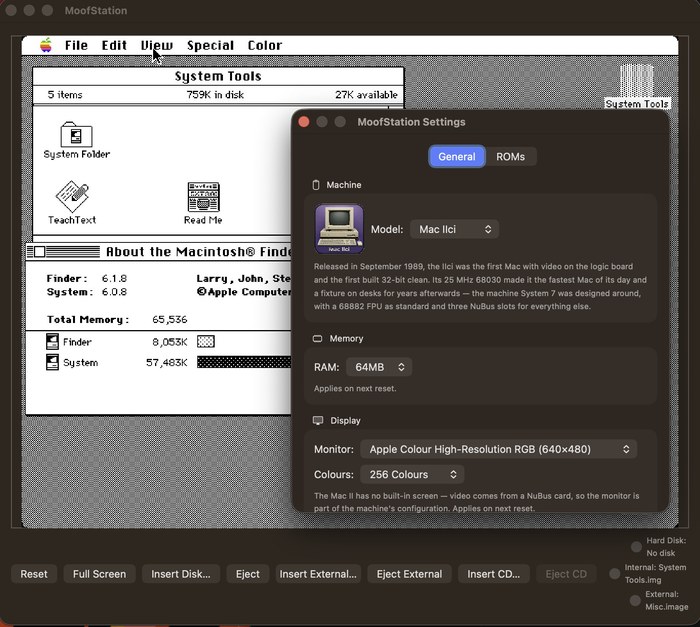
Task: Open the Monitor dropdown
Action: pyautogui.click(x=498, y=449)
